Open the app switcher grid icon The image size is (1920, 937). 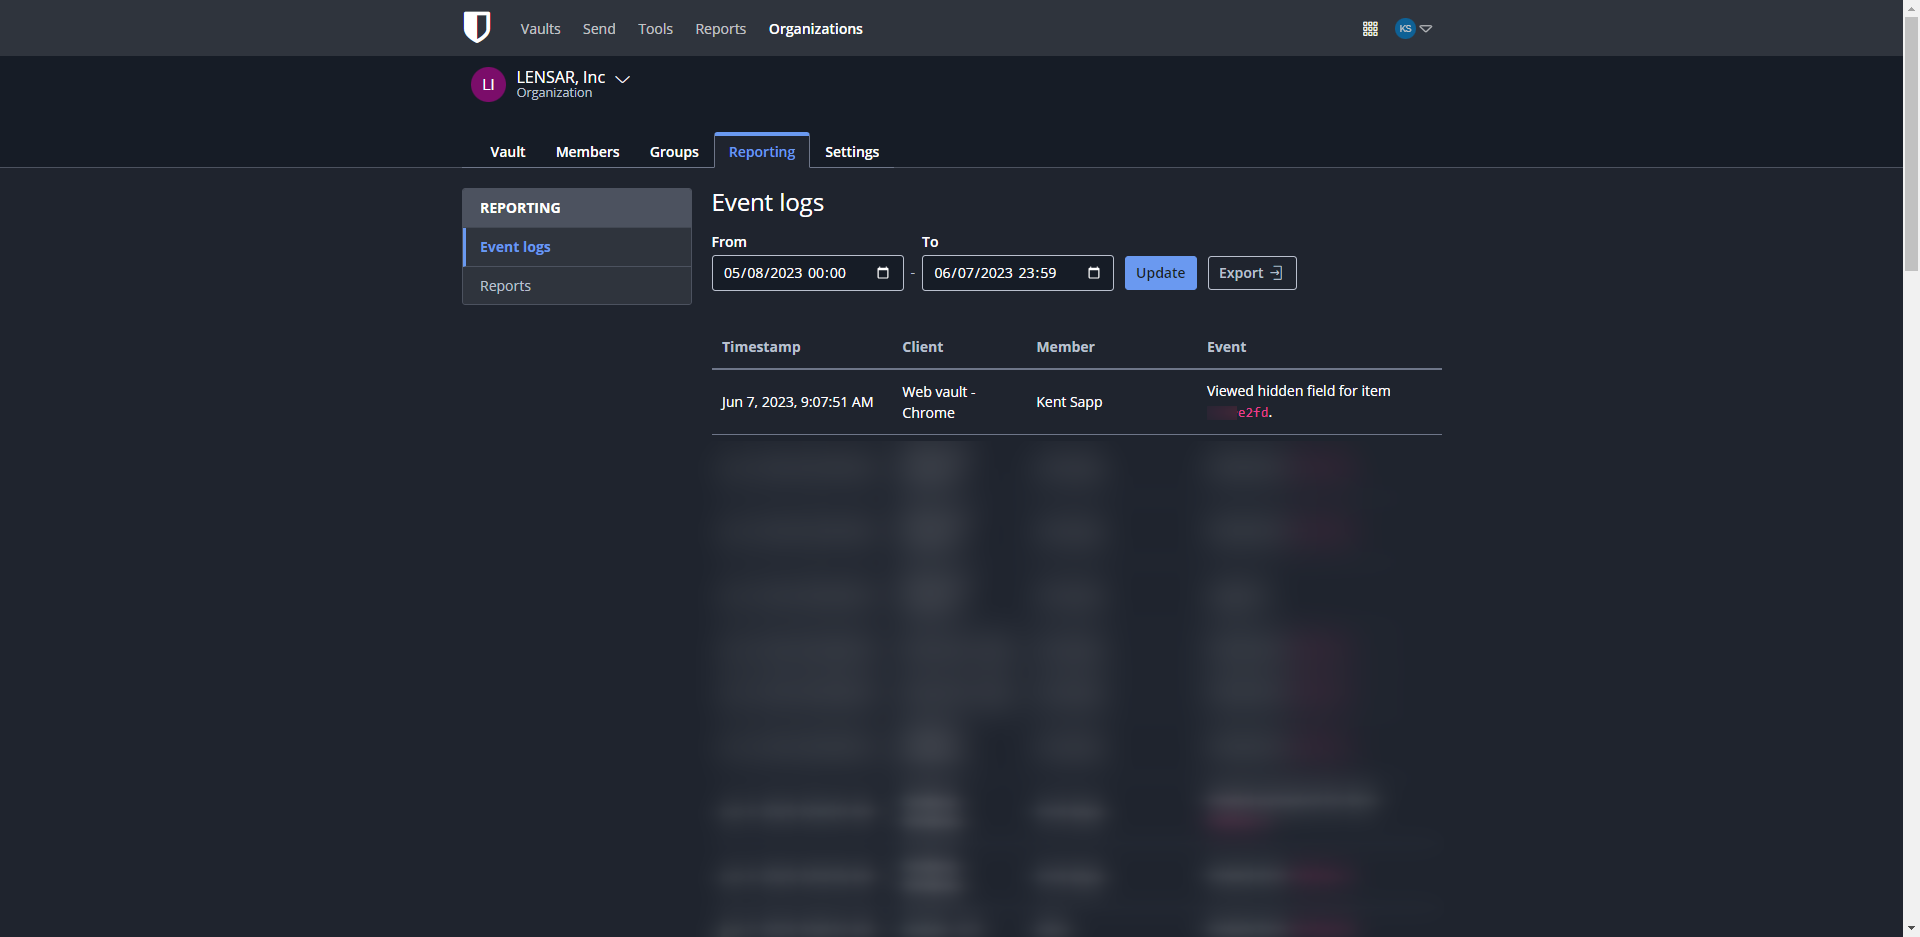(1369, 28)
